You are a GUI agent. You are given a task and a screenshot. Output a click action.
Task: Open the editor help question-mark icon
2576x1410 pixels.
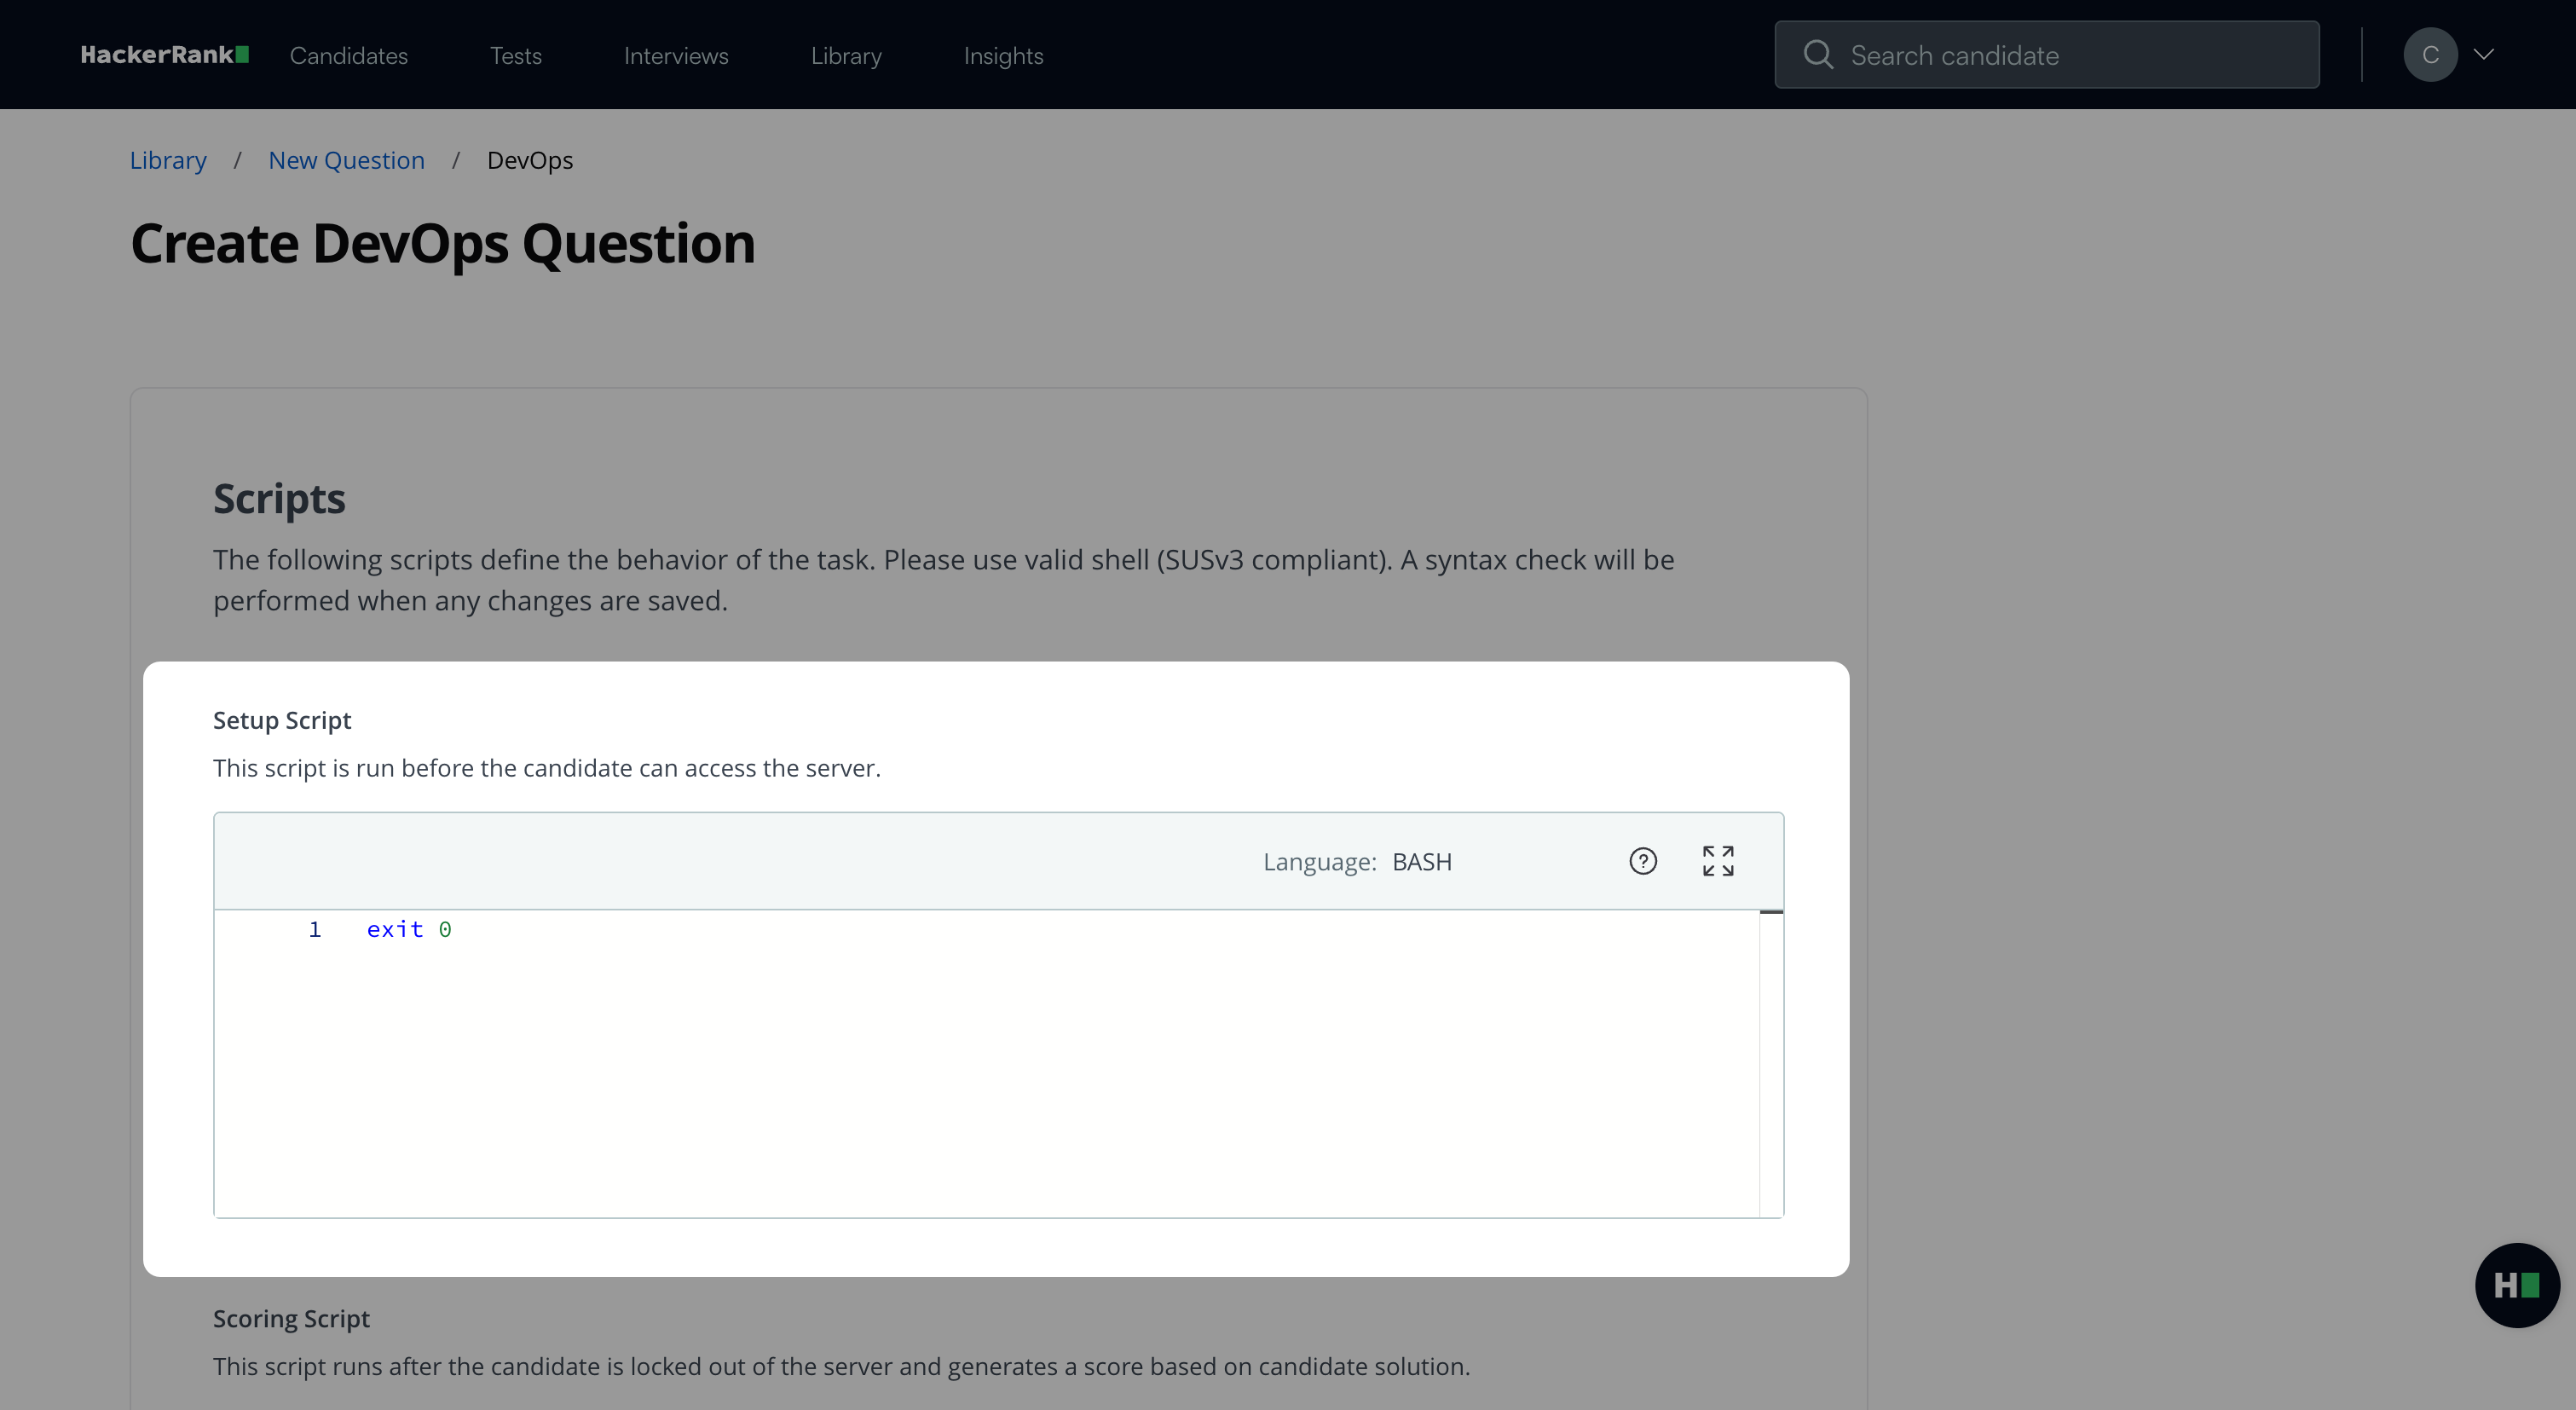click(x=1643, y=861)
